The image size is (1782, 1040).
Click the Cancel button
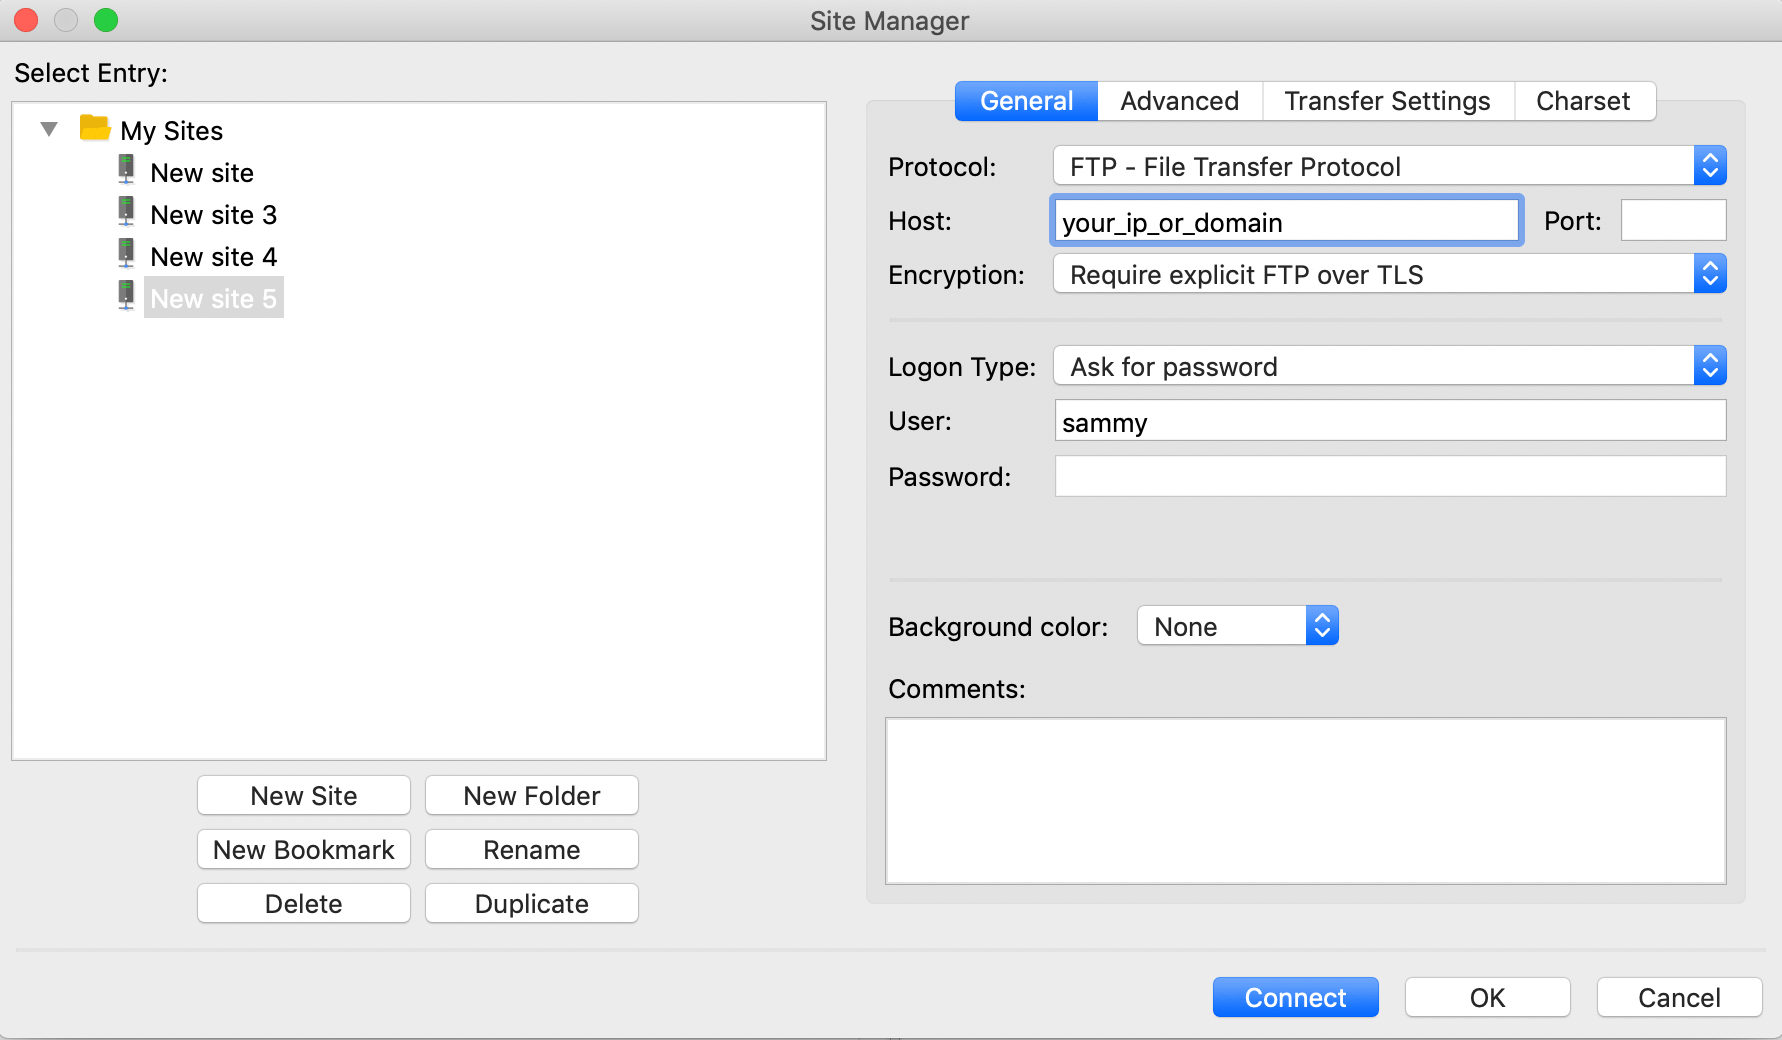tap(1680, 998)
